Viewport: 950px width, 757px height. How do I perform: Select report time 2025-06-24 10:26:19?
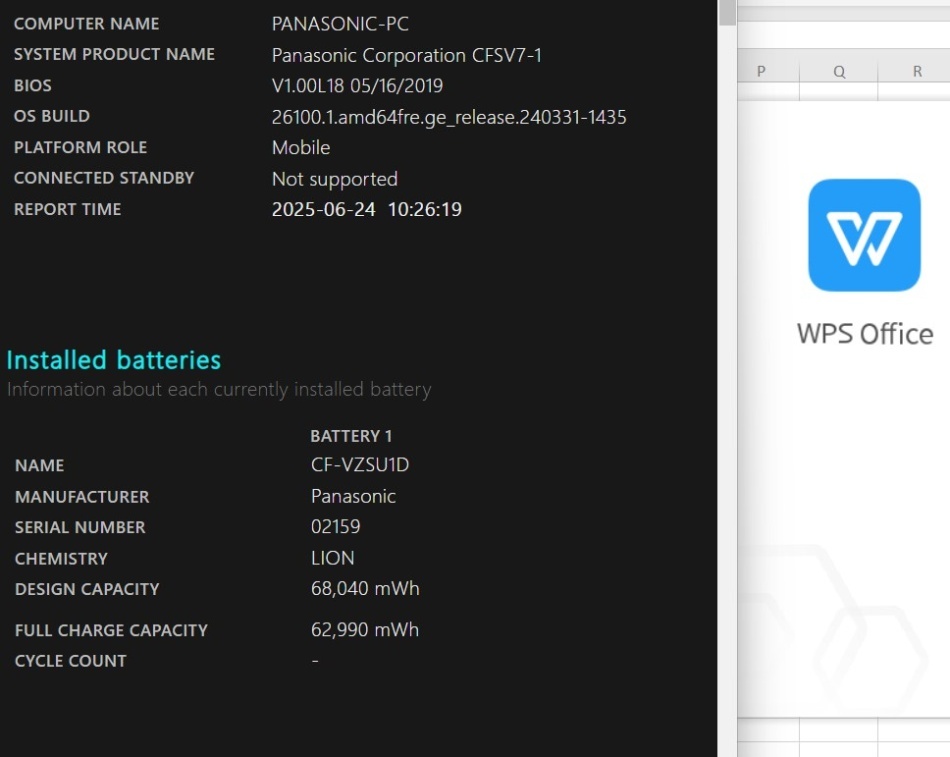click(x=367, y=209)
